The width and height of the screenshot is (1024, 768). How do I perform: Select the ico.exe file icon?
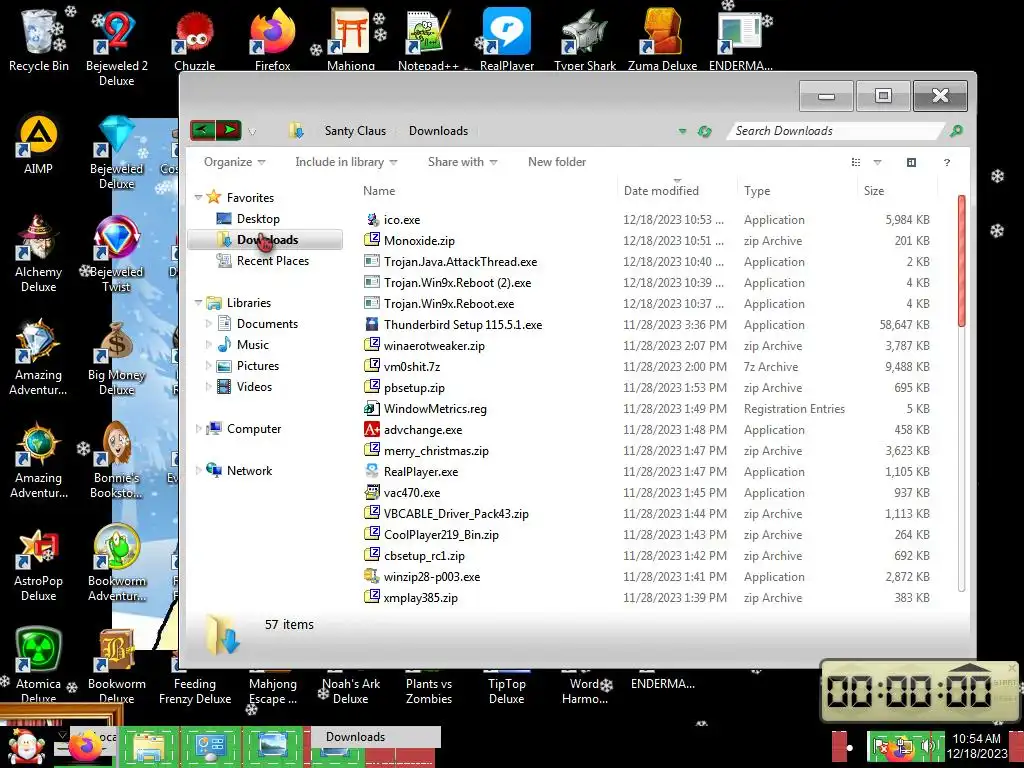click(372, 219)
